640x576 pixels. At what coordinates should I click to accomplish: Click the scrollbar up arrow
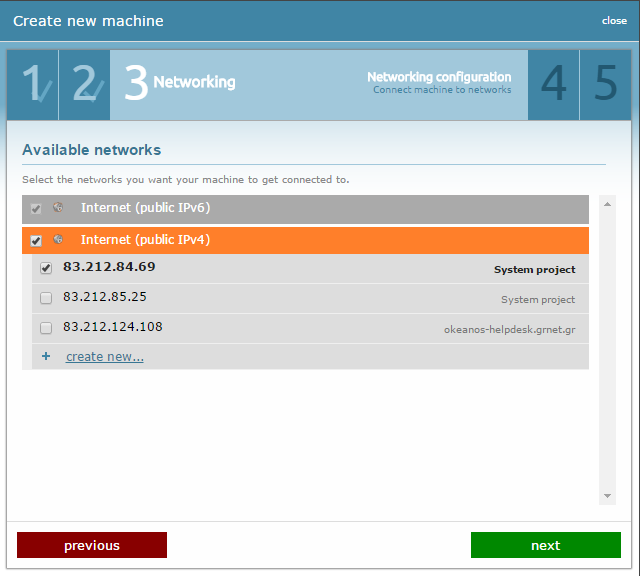click(x=607, y=204)
